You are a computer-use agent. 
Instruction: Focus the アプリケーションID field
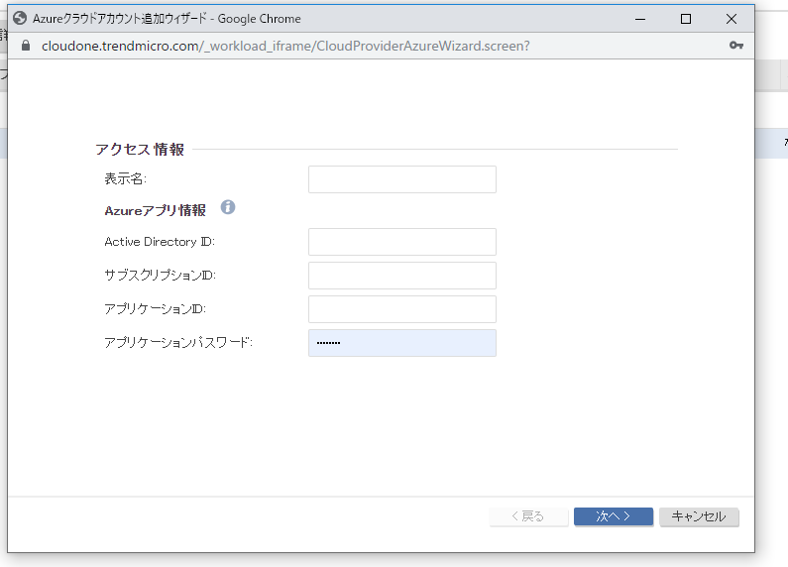pos(402,309)
